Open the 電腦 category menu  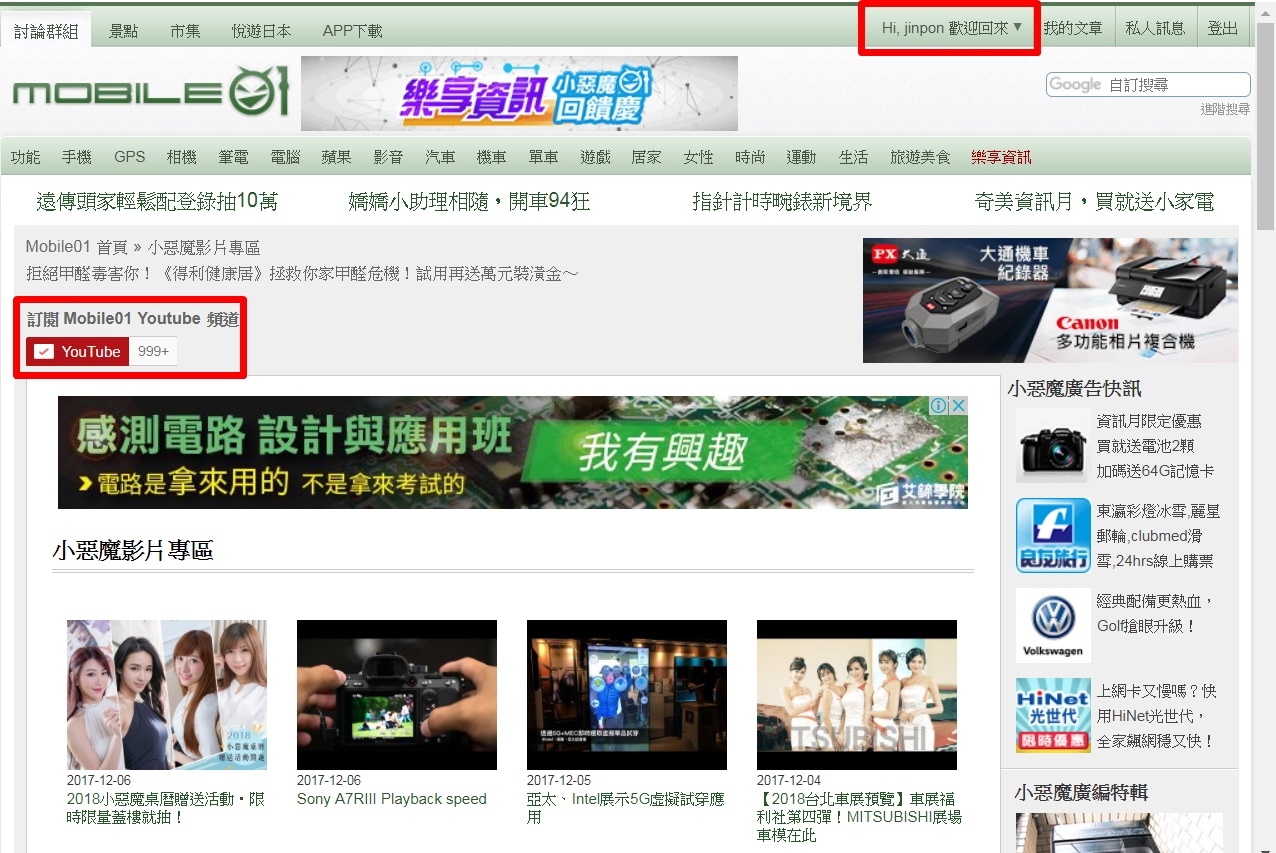pyautogui.click(x=286, y=157)
